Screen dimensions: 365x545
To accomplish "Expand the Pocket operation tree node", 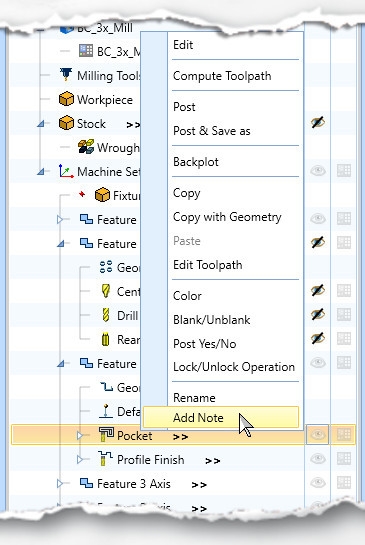I will 80,435.
